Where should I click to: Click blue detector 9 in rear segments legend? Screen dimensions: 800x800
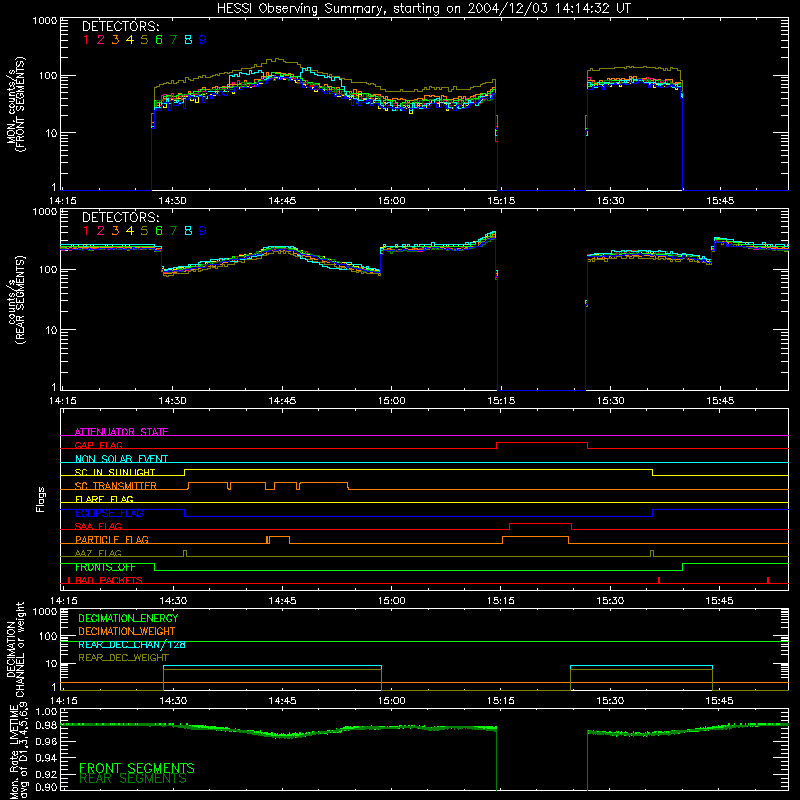coord(203,231)
